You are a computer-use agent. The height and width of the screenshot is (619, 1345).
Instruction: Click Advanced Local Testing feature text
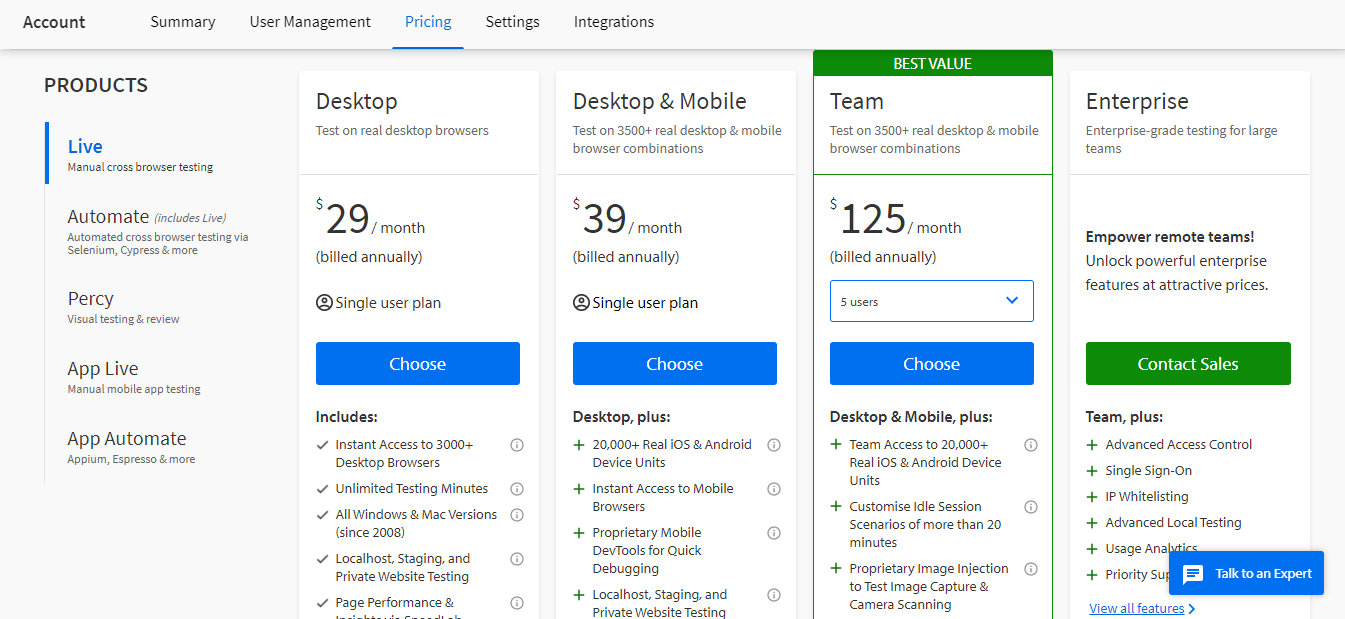(x=1173, y=523)
